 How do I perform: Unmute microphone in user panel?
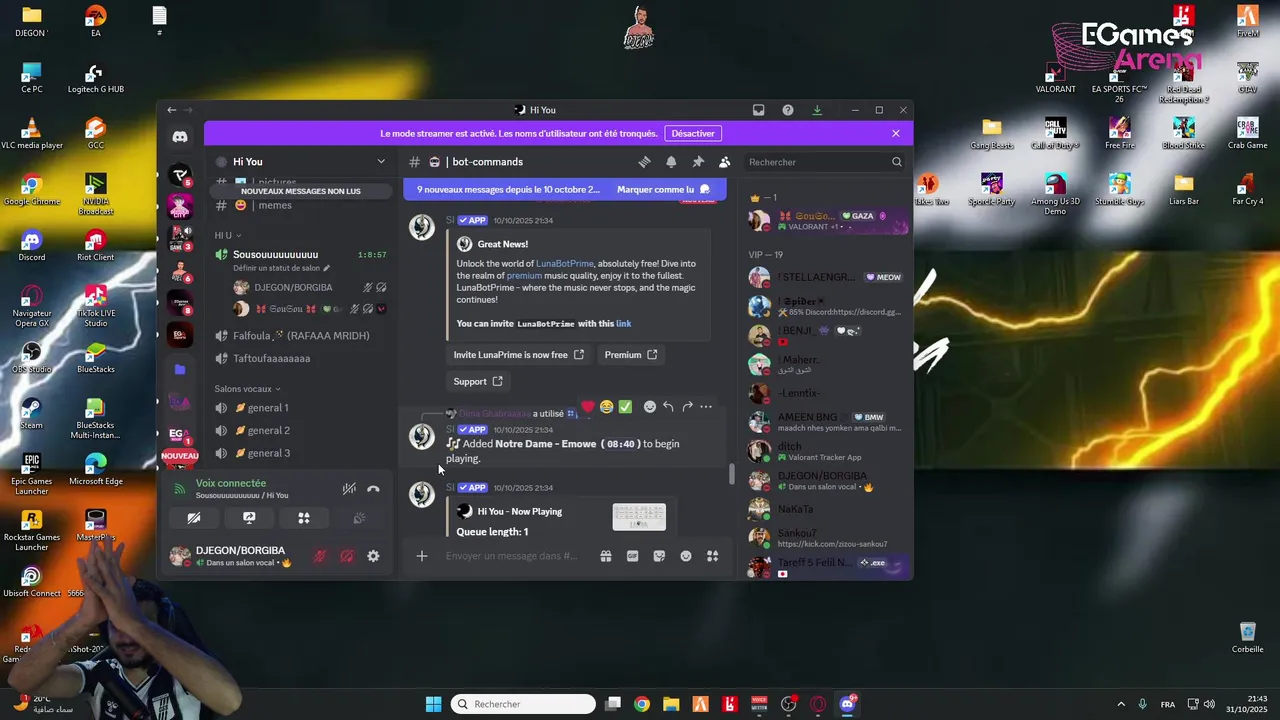[320, 556]
